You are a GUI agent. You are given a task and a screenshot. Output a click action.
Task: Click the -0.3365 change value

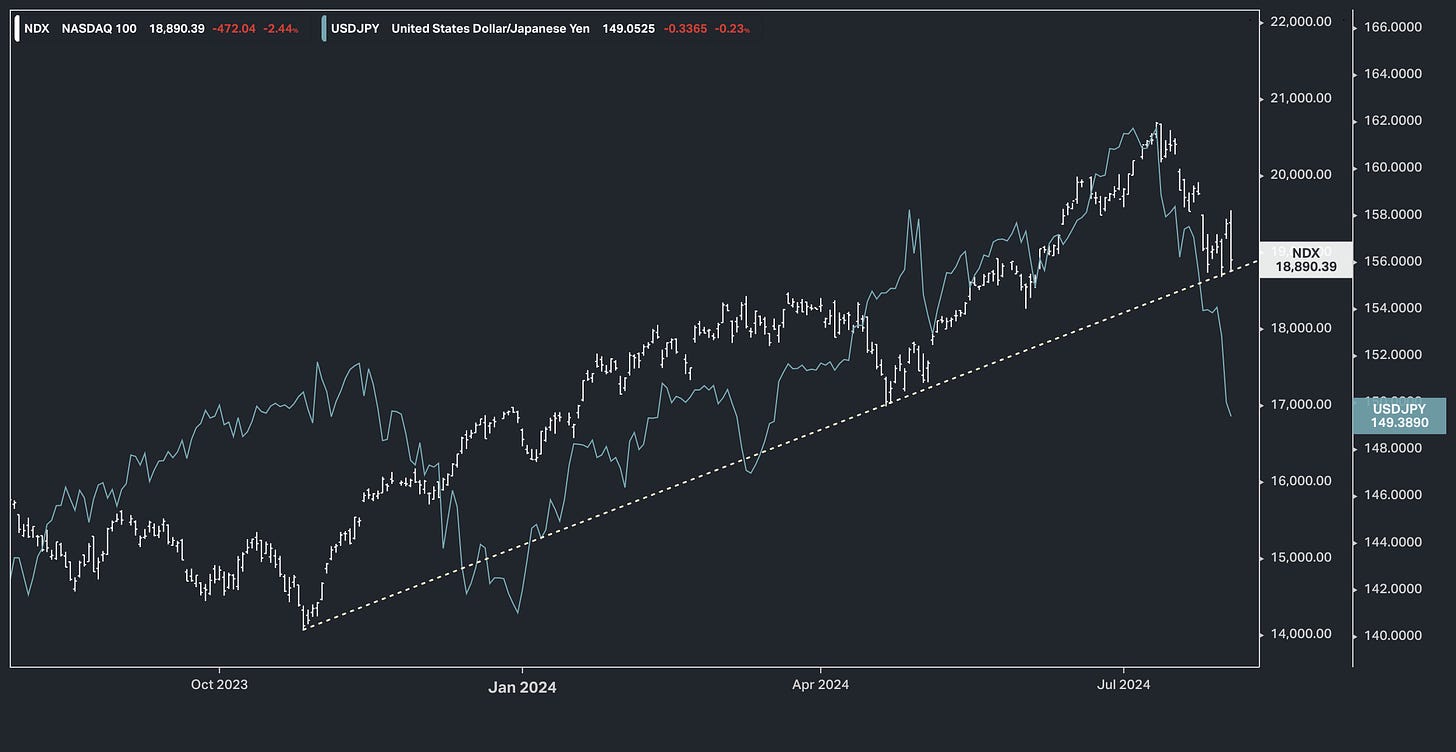[x=684, y=29]
